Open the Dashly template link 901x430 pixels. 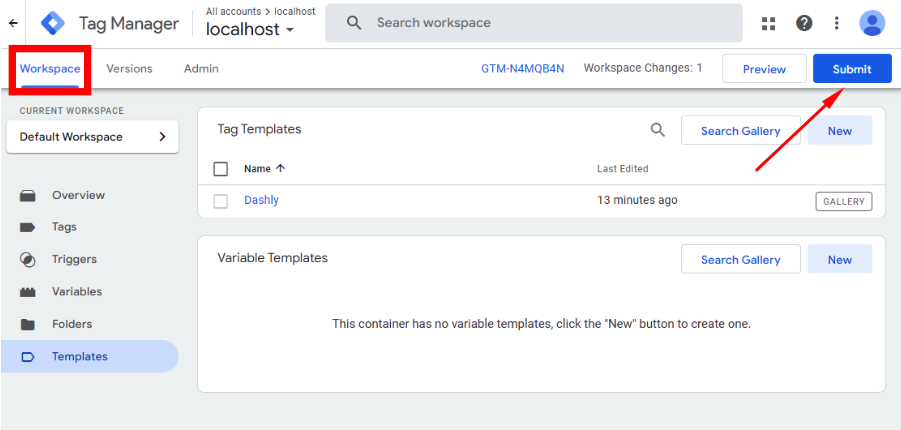coord(261,200)
